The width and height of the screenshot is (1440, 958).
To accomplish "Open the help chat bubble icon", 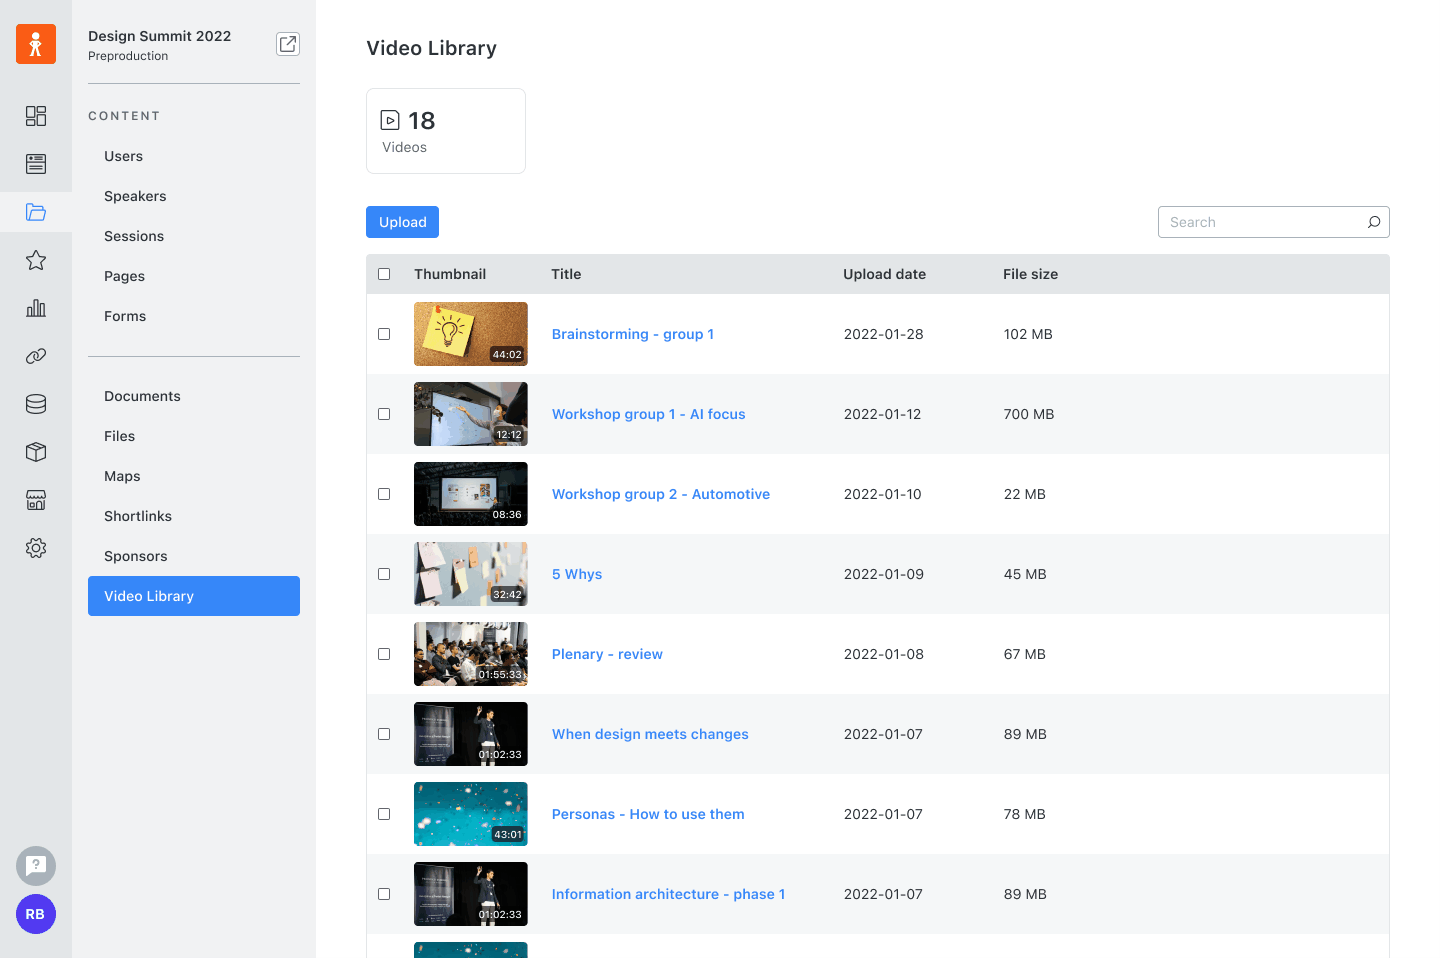I will [x=36, y=866].
